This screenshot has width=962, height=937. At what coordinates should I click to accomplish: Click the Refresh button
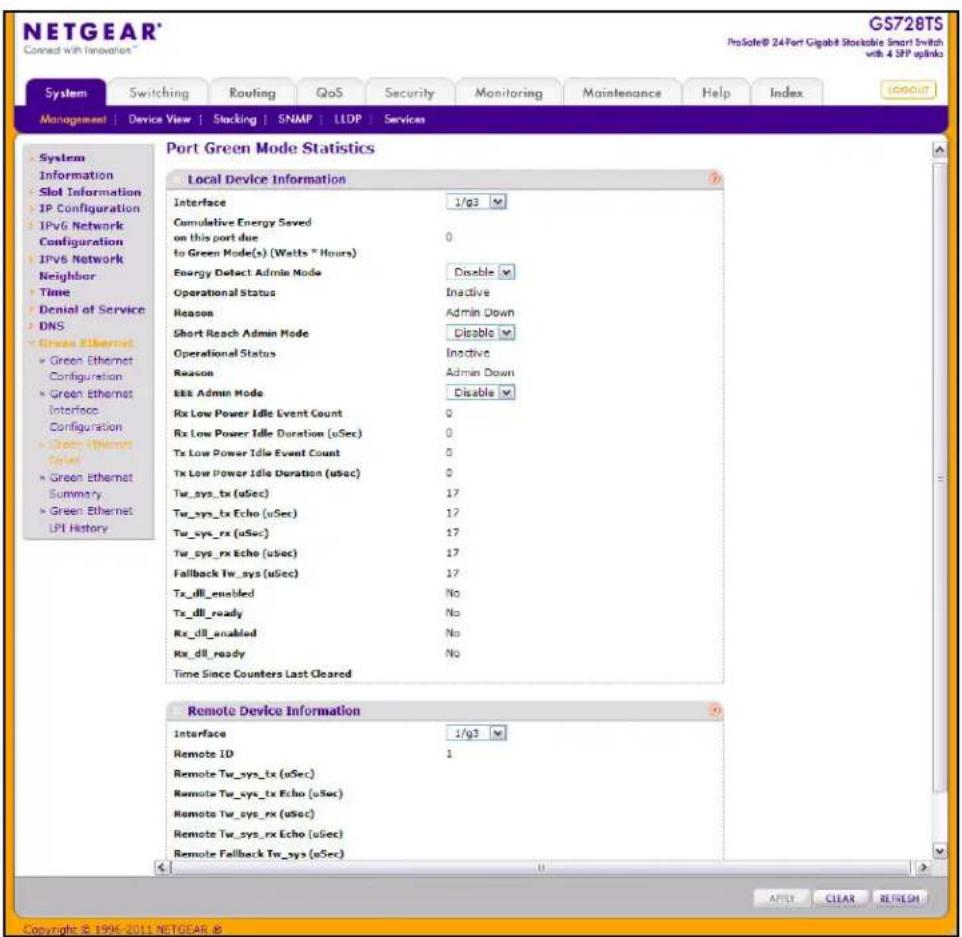coord(899,898)
